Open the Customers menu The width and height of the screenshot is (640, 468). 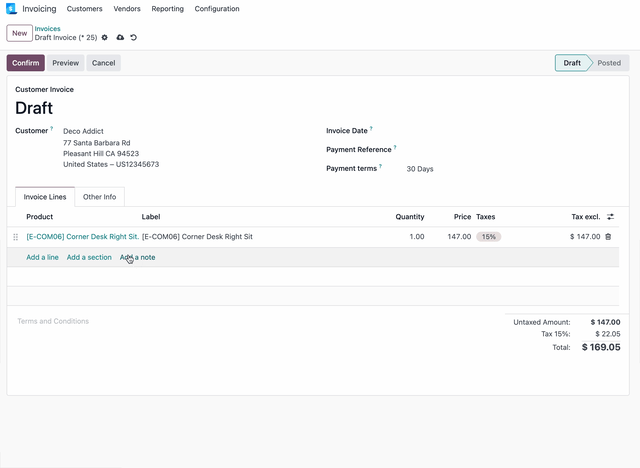pyautogui.click(x=84, y=9)
